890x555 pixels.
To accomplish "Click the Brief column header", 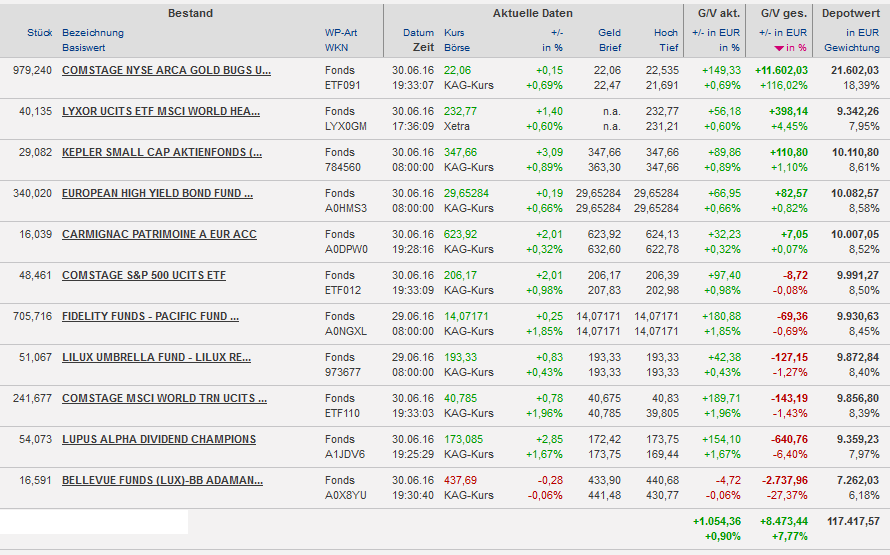I will pyautogui.click(x=610, y=48).
